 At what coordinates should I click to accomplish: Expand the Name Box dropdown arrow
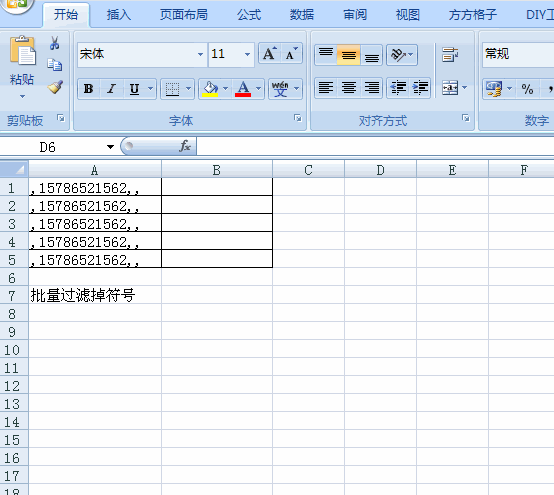pyautogui.click(x=110, y=147)
